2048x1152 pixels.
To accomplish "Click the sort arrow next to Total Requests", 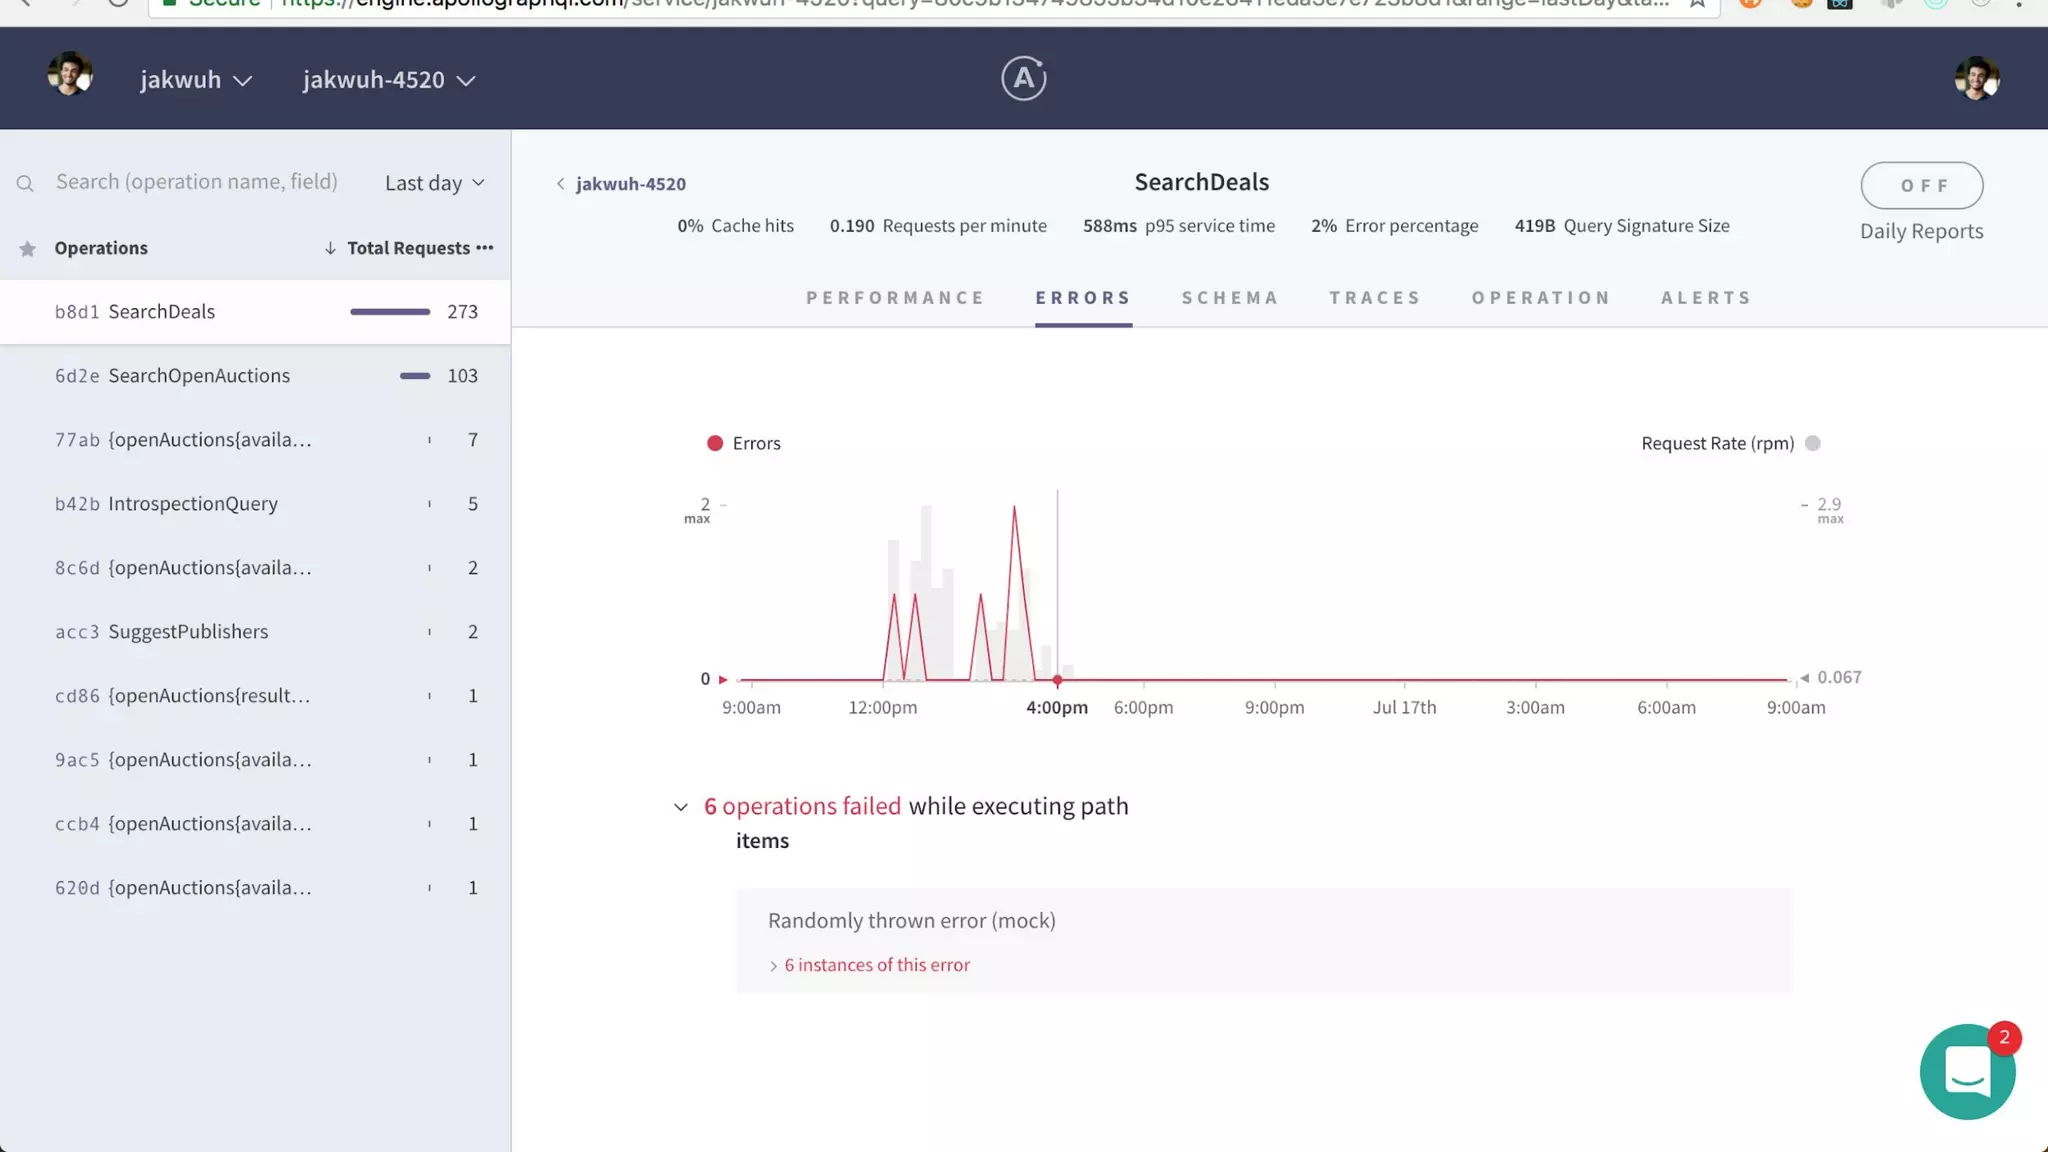I will click(x=330, y=248).
